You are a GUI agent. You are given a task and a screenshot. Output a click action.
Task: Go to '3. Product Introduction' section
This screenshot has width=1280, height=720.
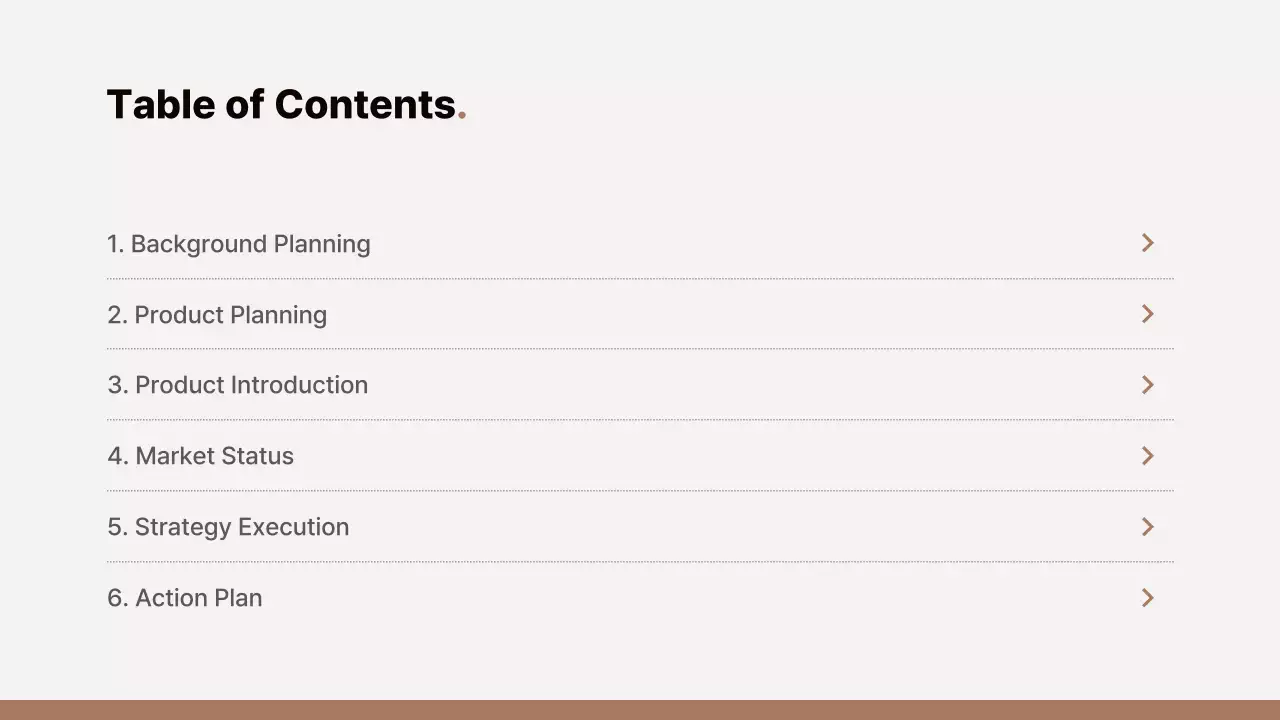238,385
